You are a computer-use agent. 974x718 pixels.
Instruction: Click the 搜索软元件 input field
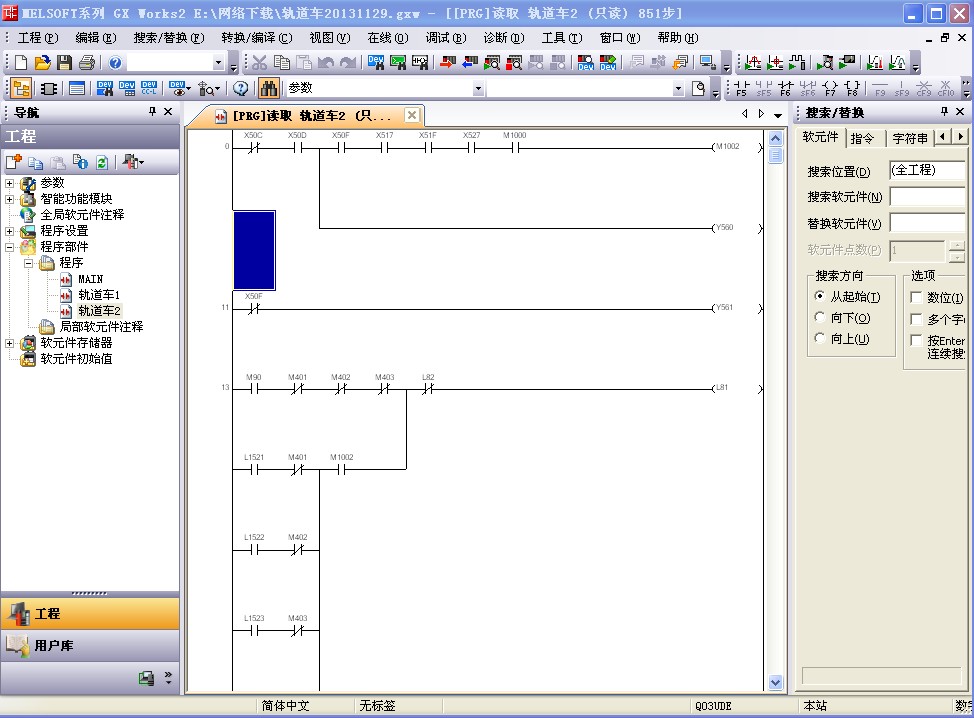tap(926, 197)
